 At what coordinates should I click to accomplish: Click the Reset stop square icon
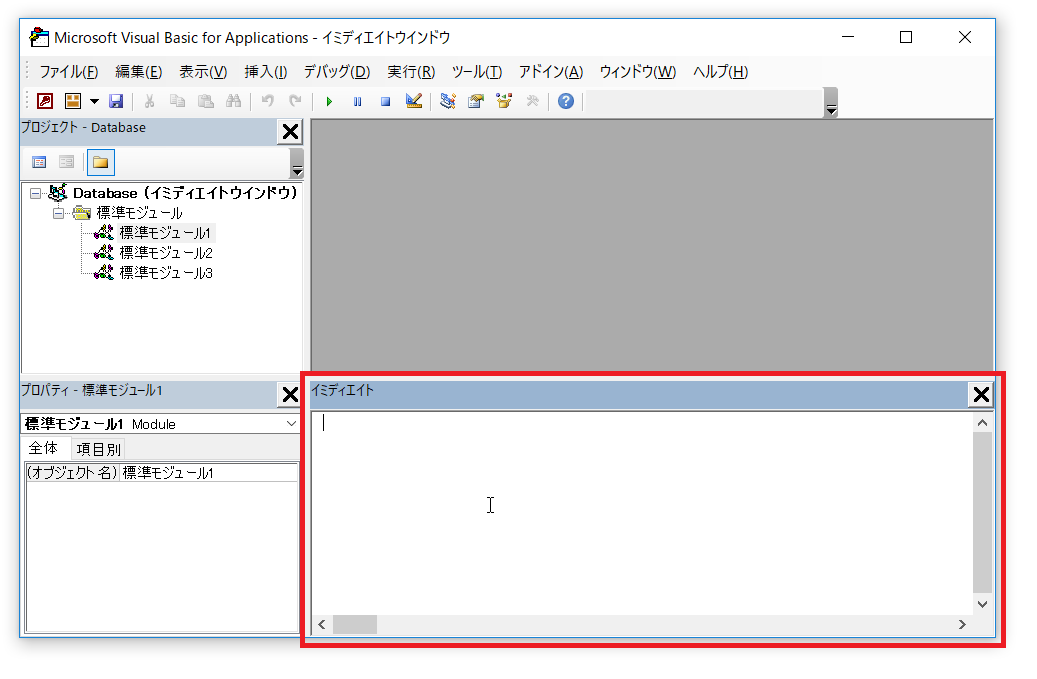pos(386,102)
